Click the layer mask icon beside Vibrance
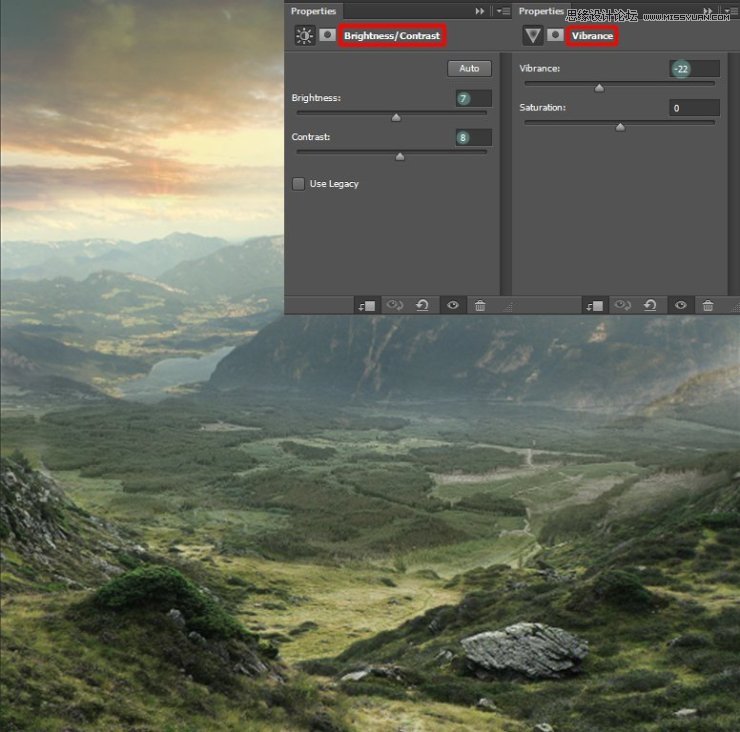This screenshot has height=732, width=740. click(555, 35)
